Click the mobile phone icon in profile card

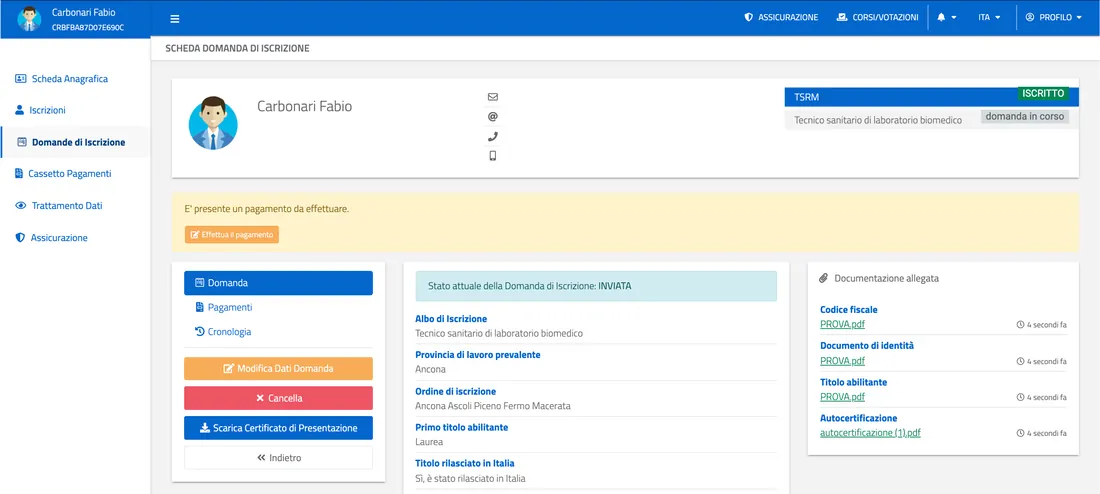tap(492, 156)
